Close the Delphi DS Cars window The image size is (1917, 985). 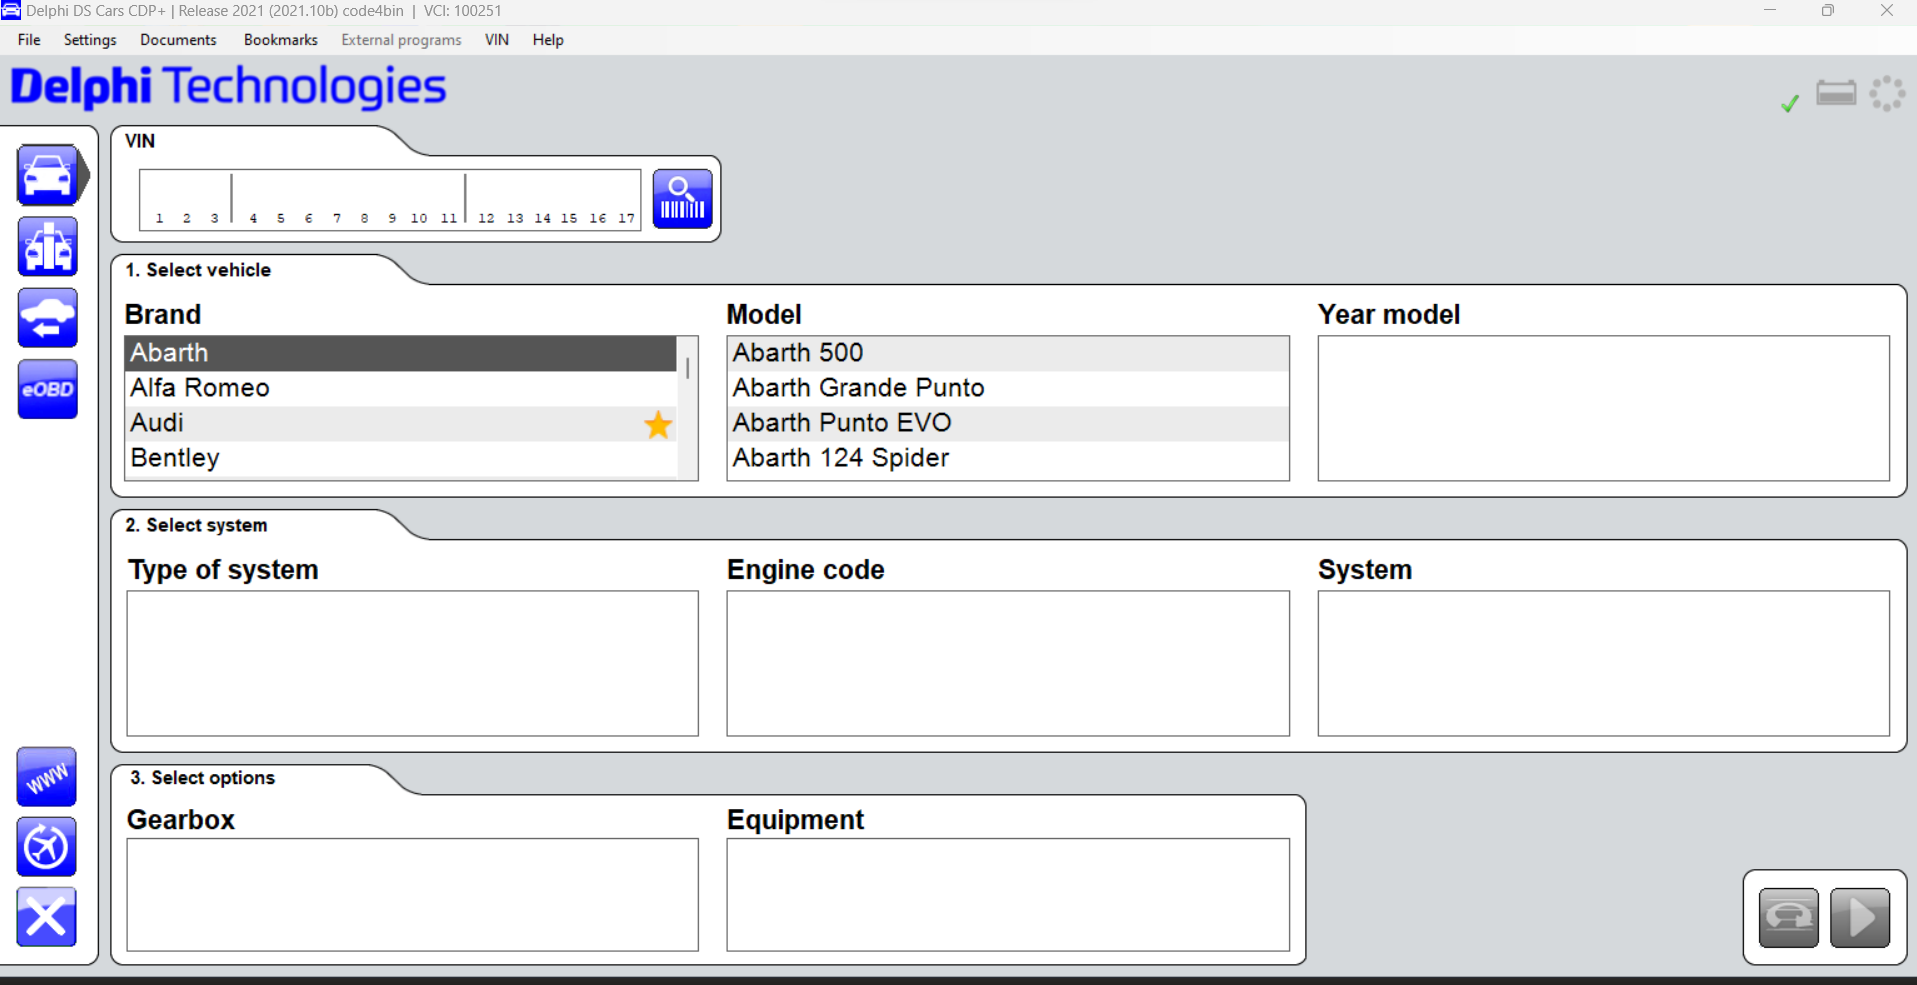[x=1887, y=11]
